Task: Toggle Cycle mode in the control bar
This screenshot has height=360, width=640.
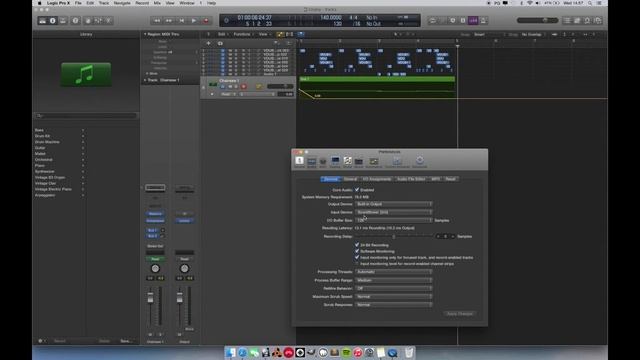Action: 433,20
